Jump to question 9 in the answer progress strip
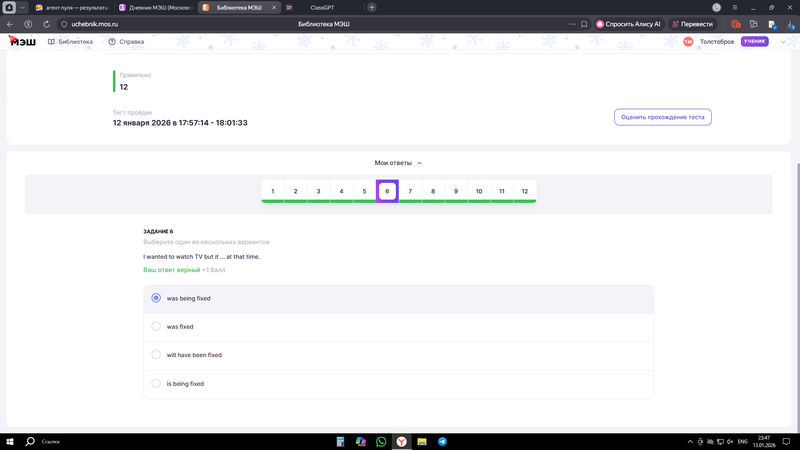Viewport: 800px width, 450px height. 456,191
